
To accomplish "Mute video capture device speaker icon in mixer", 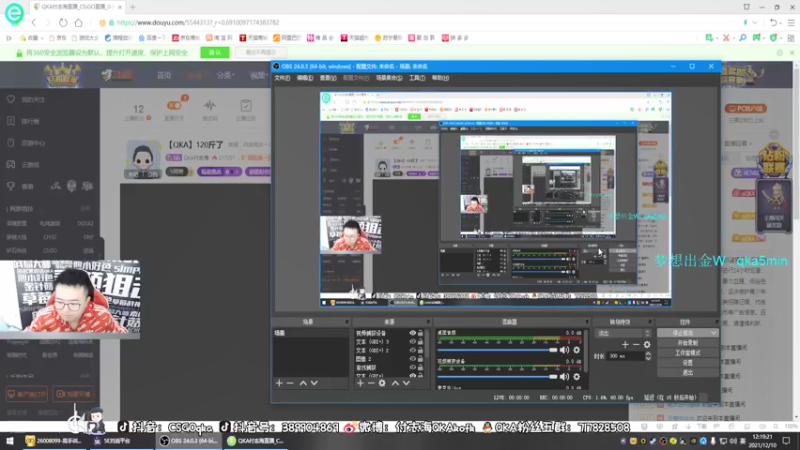I will pos(564,377).
